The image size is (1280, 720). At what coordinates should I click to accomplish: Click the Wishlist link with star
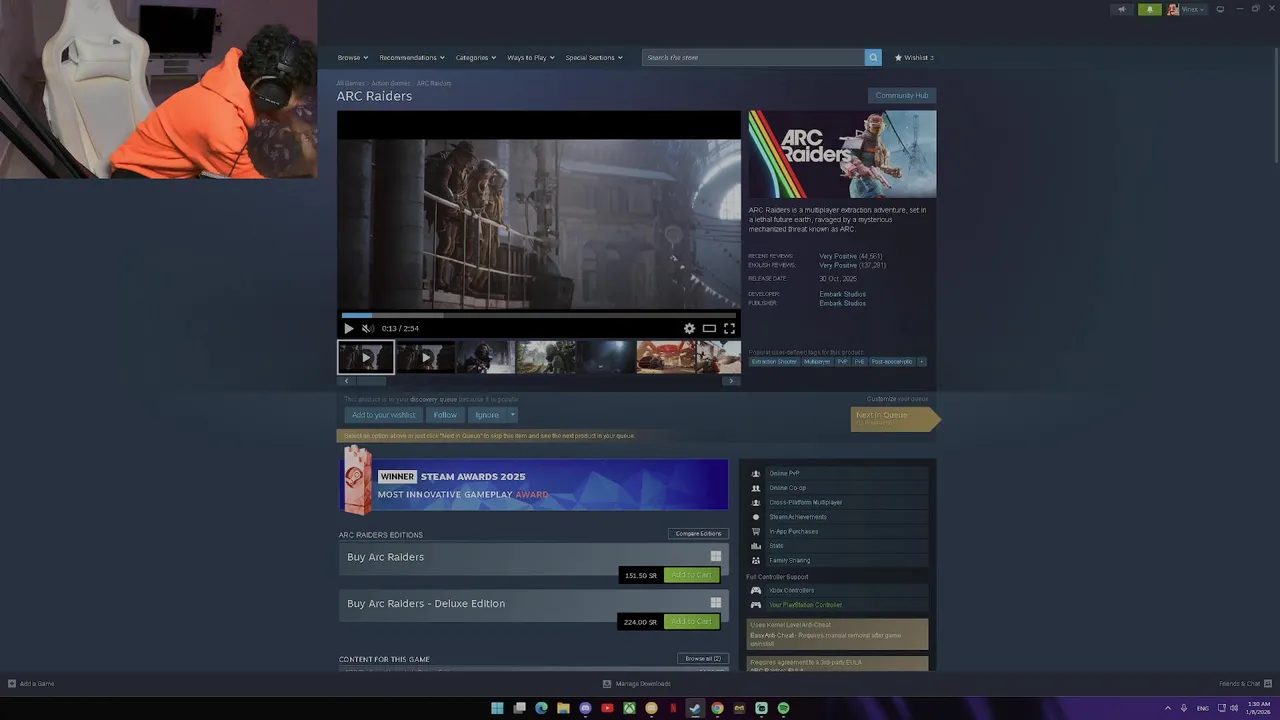(914, 57)
